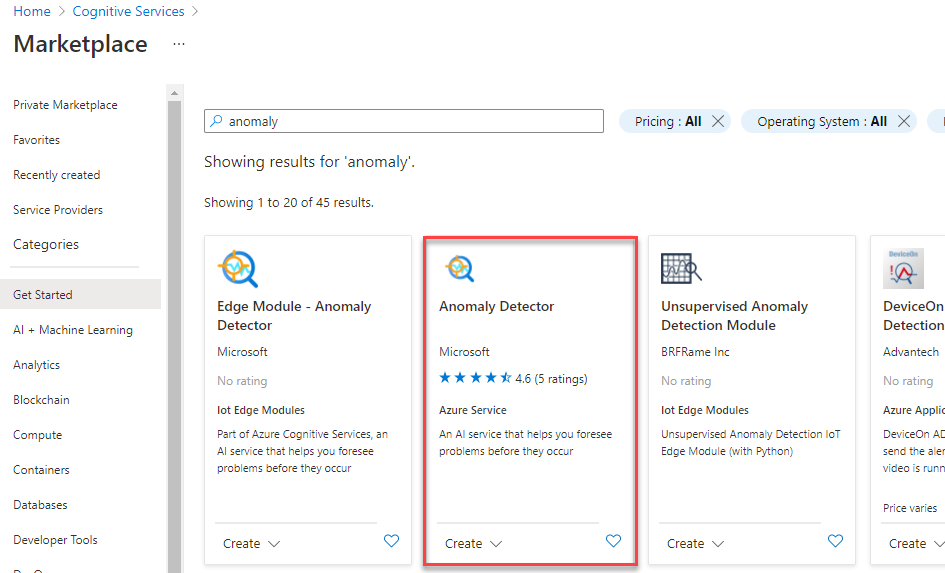Screen dimensions: 945x573
Task: Open Service Providers in sidebar
Action: (x=58, y=210)
